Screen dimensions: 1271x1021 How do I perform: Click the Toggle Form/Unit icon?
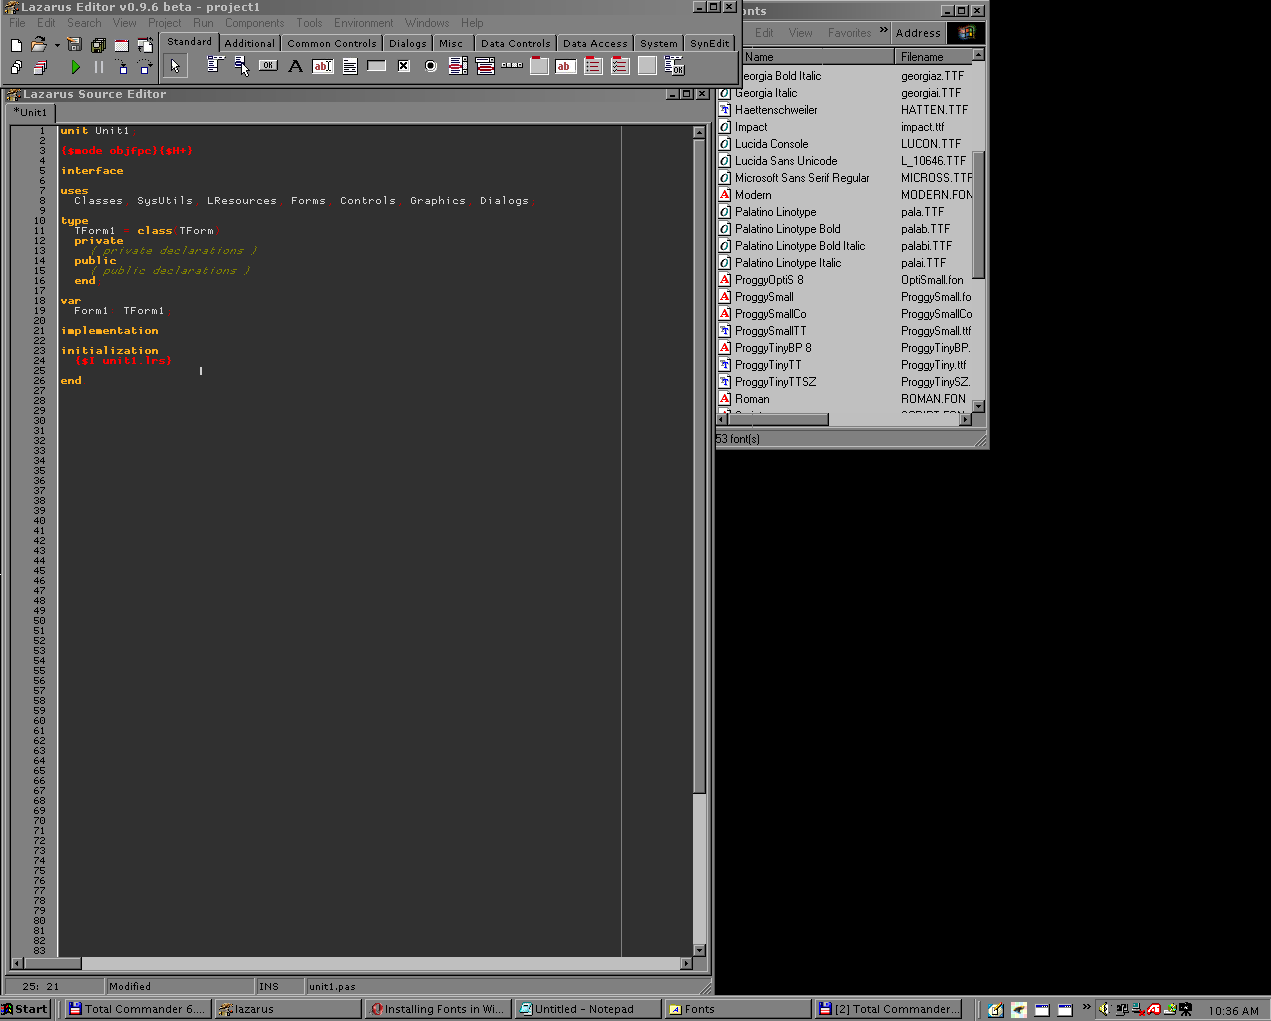tap(145, 45)
